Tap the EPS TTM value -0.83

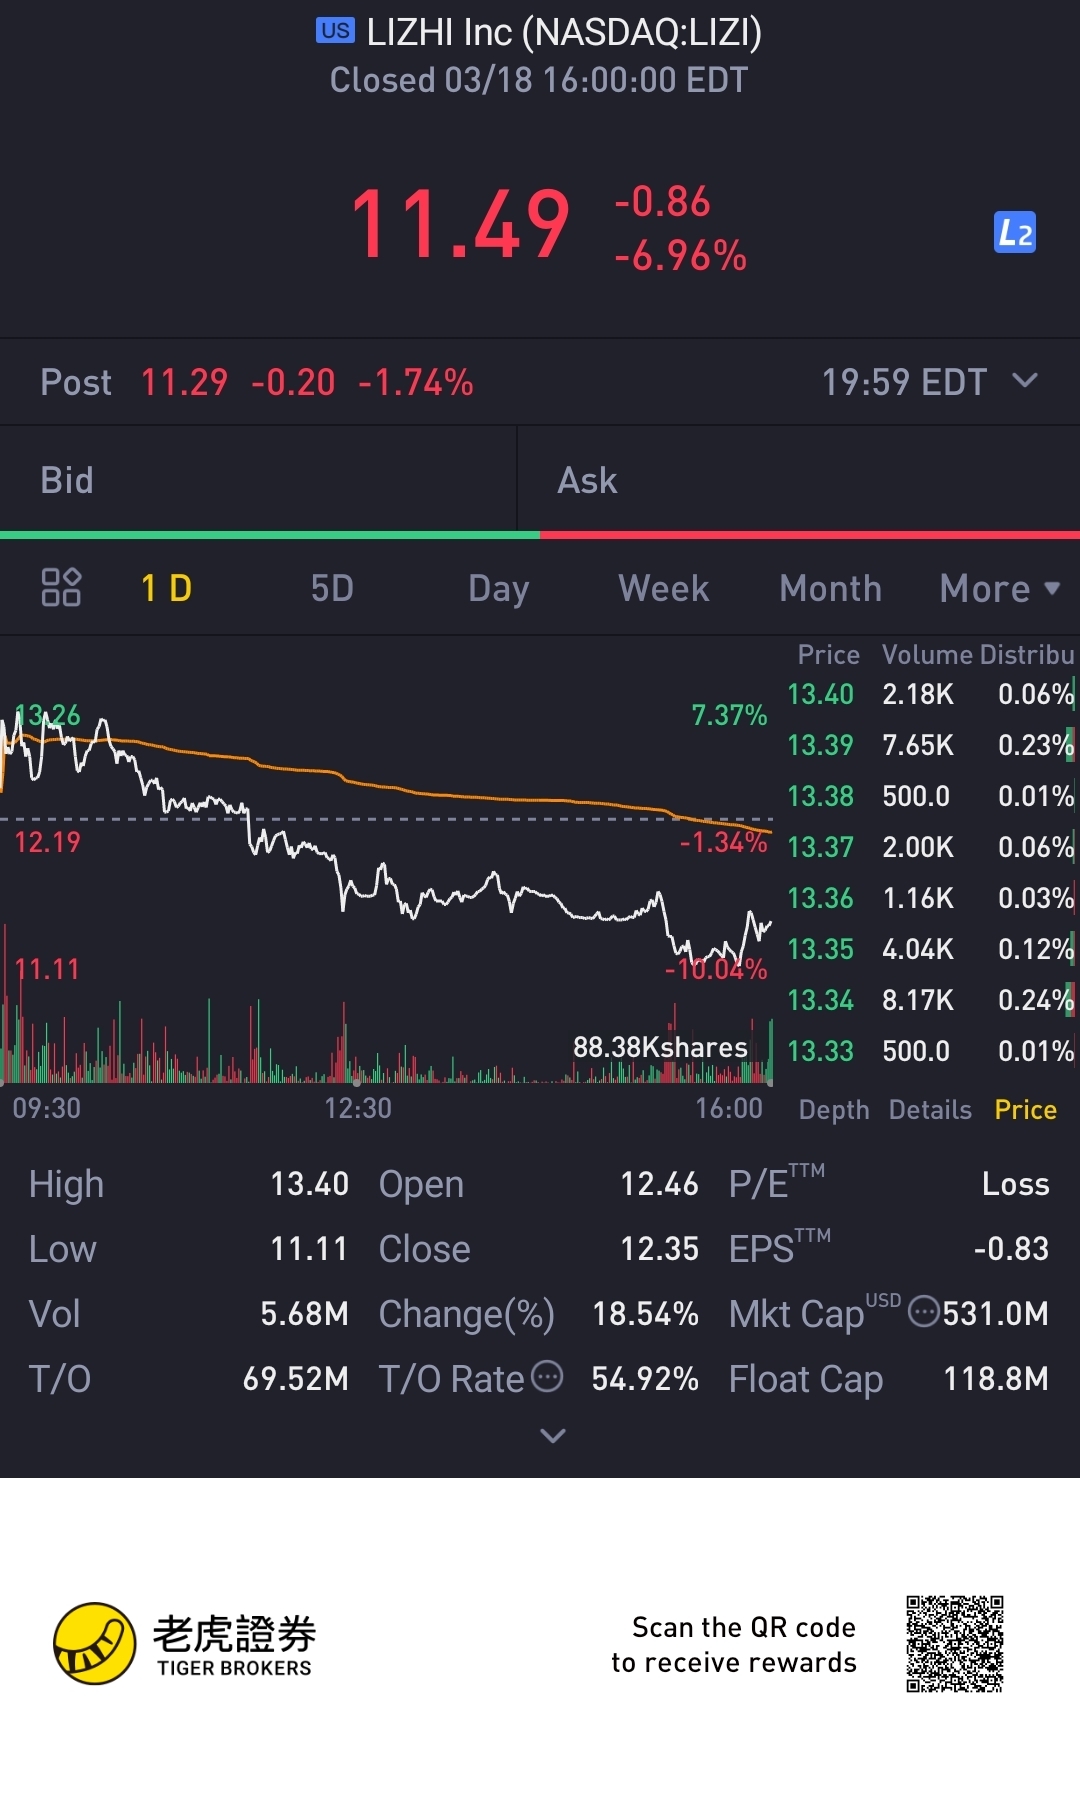[x=1011, y=1249]
